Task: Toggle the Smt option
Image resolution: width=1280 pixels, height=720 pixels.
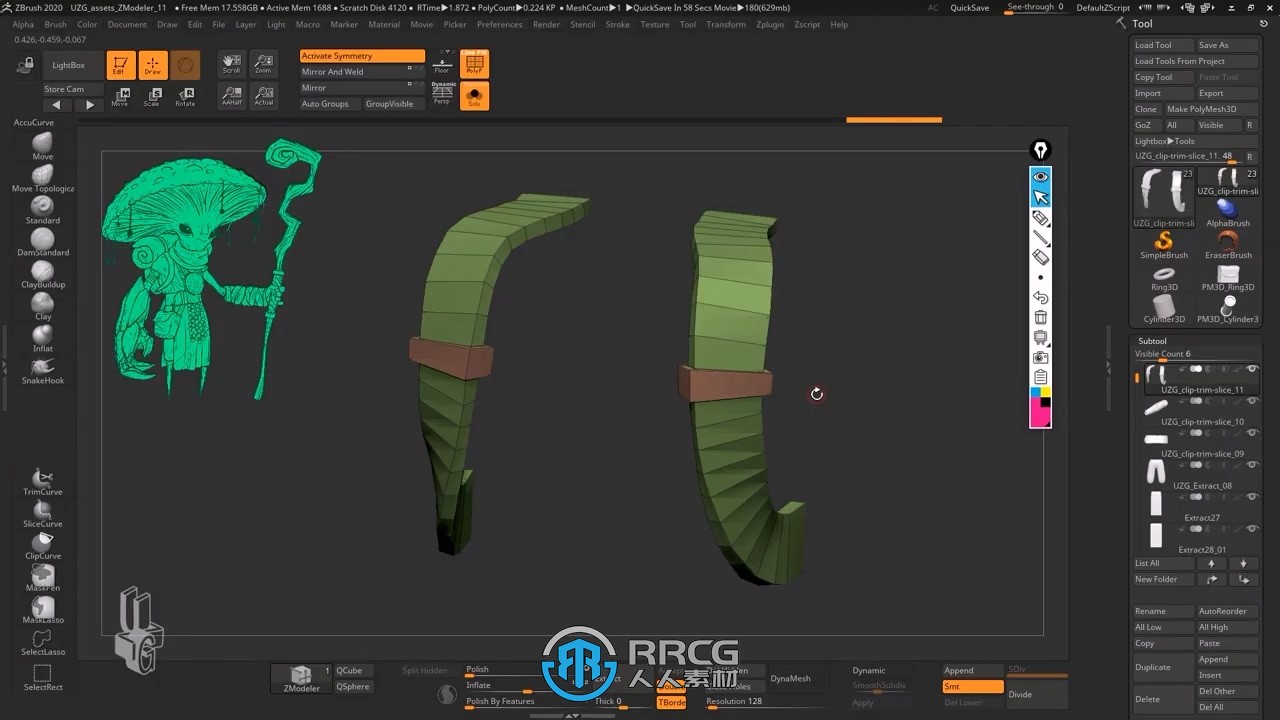Action: [973, 686]
